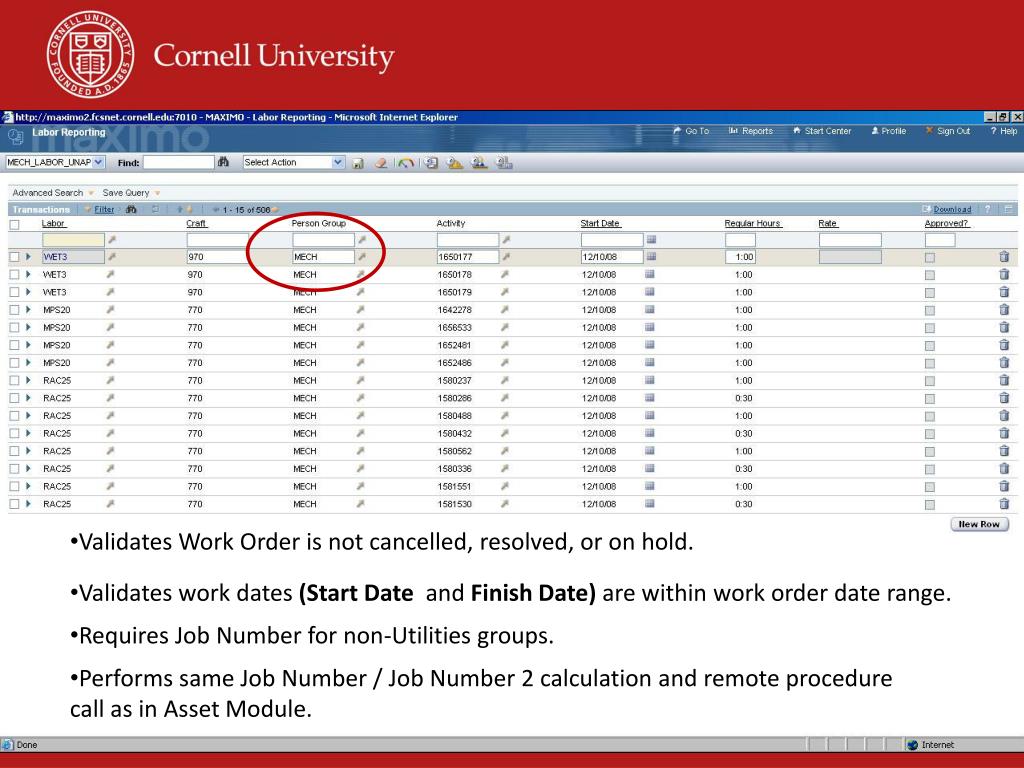Sort by the Start Date column header
Image resolution: width=1024 pixels, height=768 pixels.
coord(600,223)
